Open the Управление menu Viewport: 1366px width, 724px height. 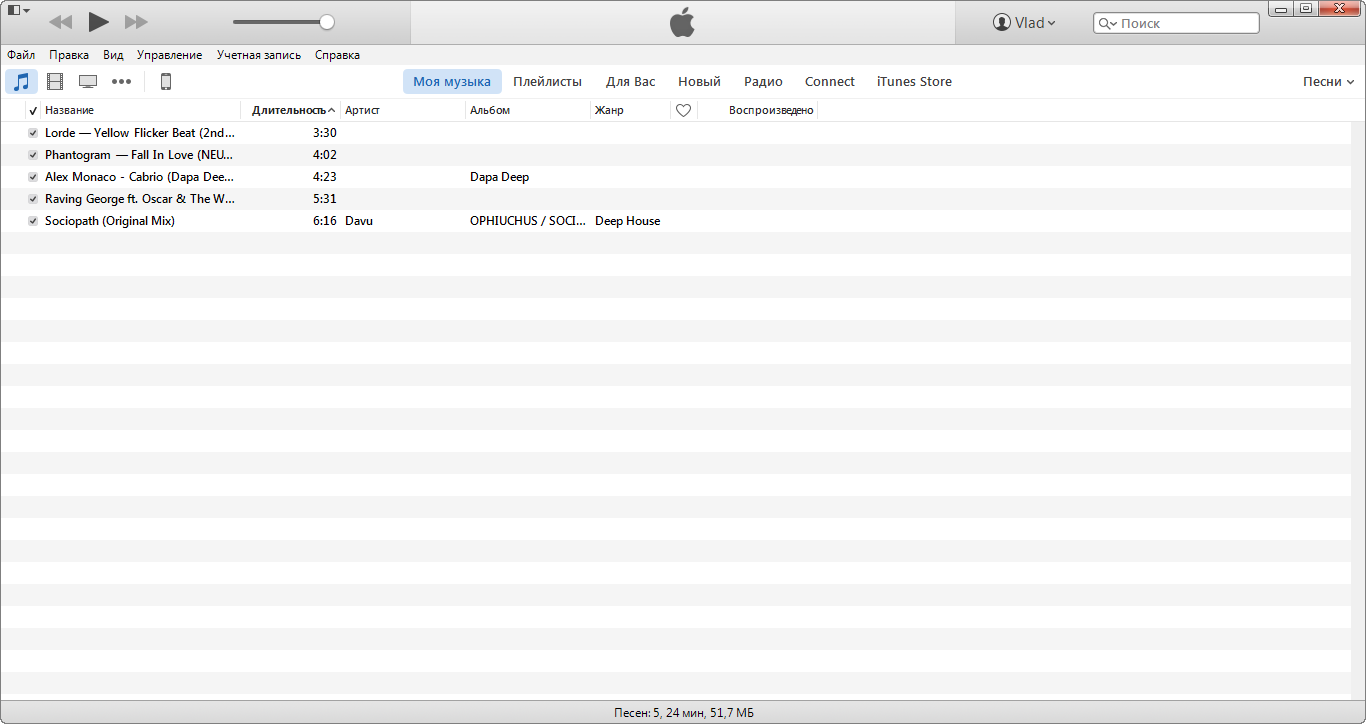pyautogui.click(x=170, y=55)
